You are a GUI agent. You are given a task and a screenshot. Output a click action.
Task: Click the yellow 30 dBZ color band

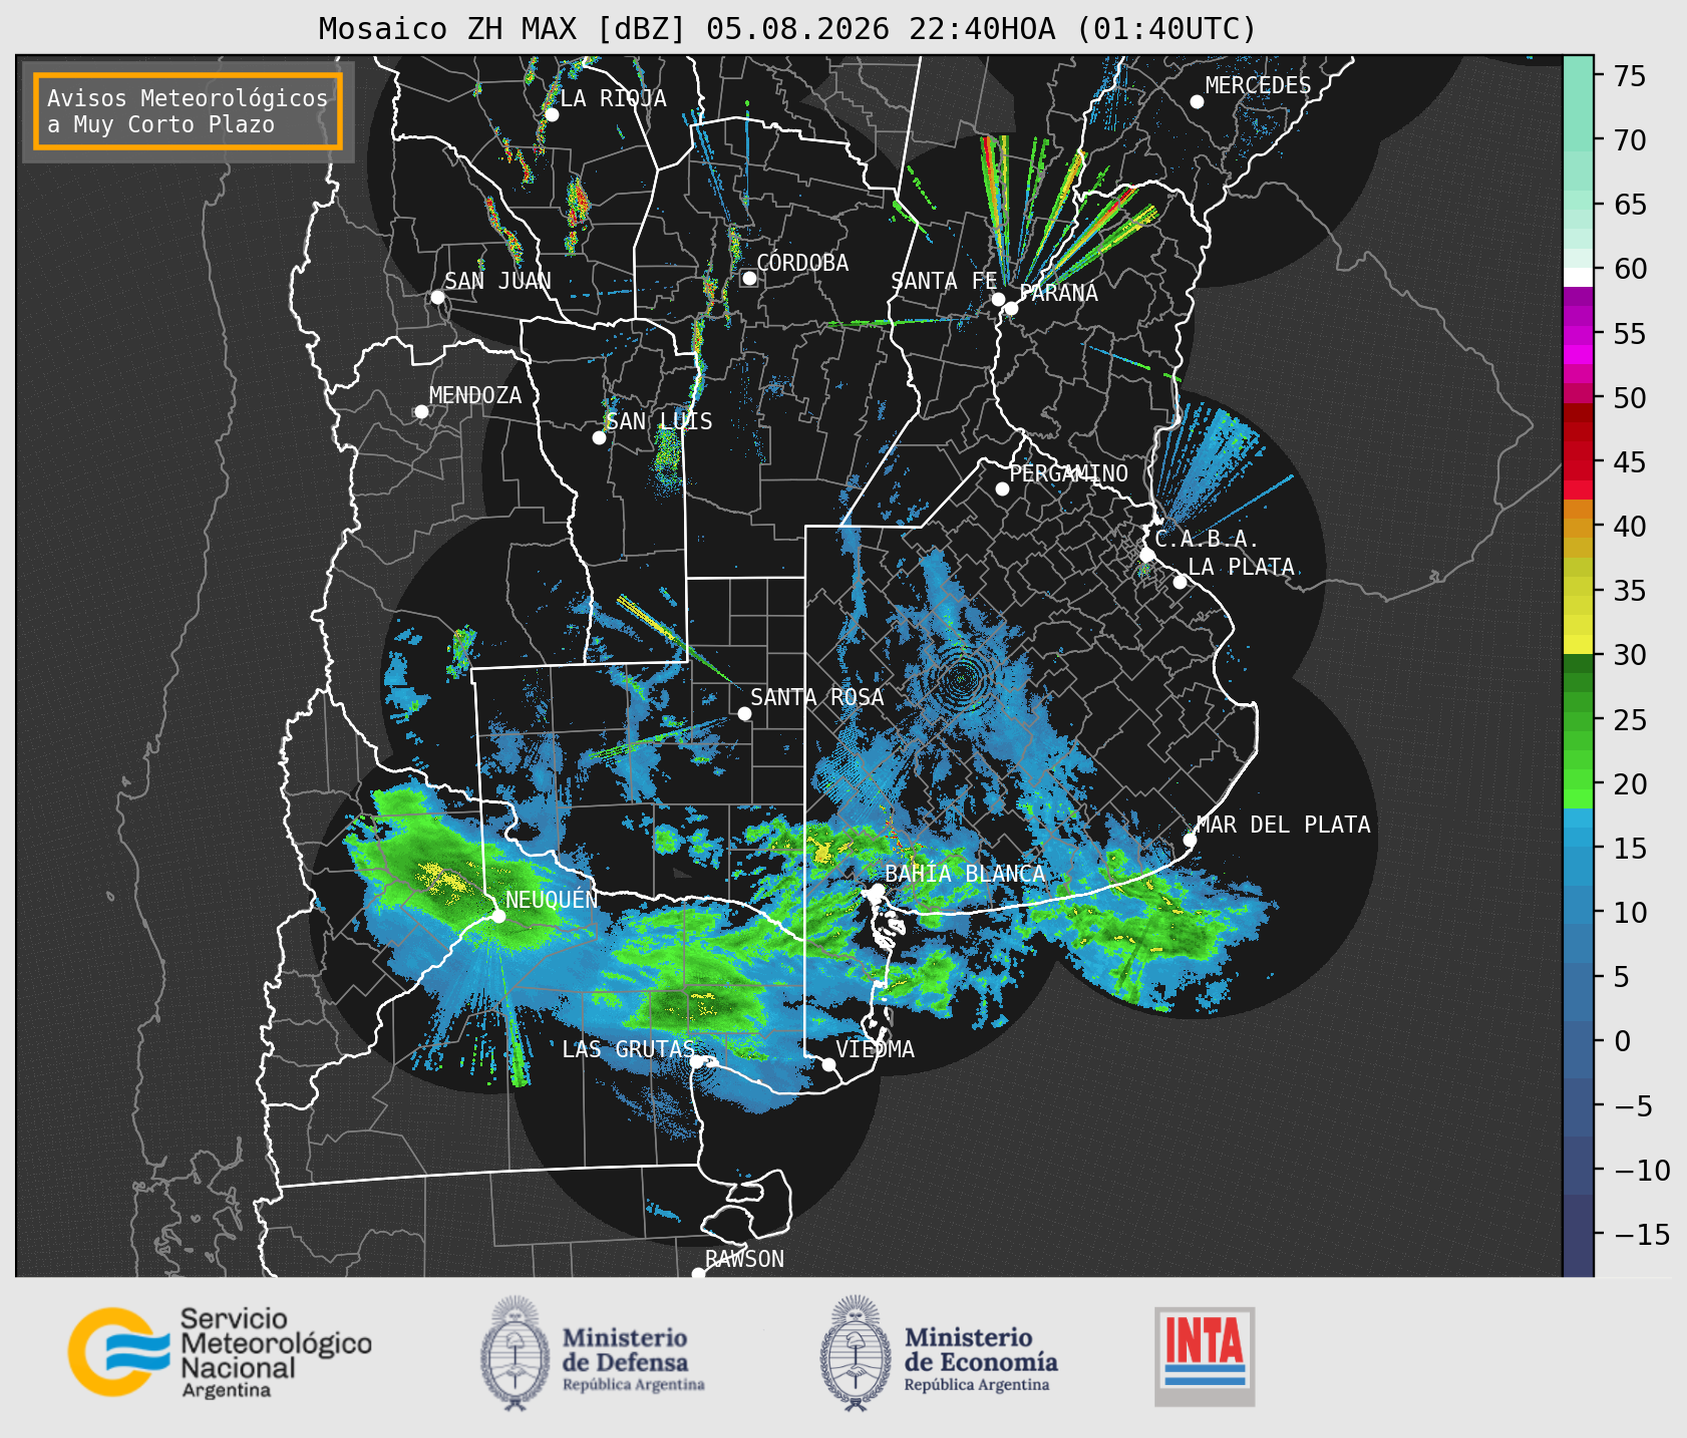tap(1578, 645)
